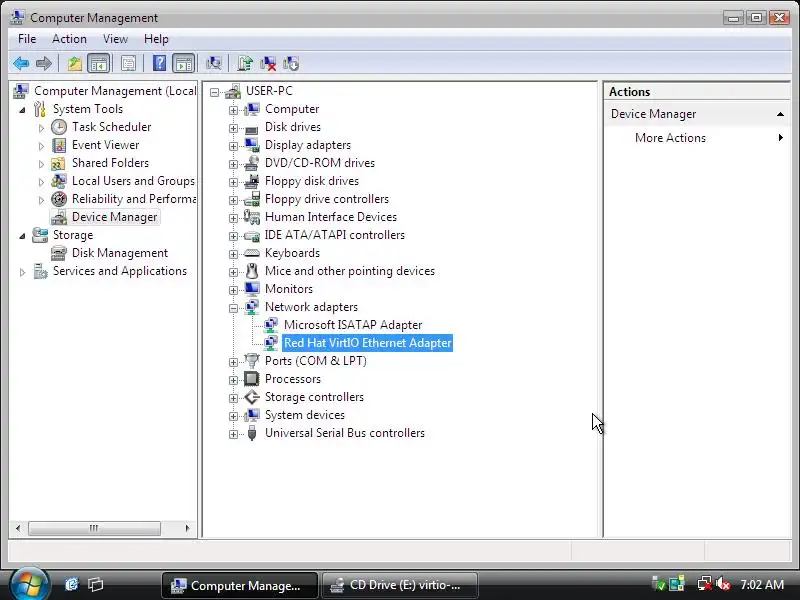Click the 7:02 AM system clock

tap(762, 585)
